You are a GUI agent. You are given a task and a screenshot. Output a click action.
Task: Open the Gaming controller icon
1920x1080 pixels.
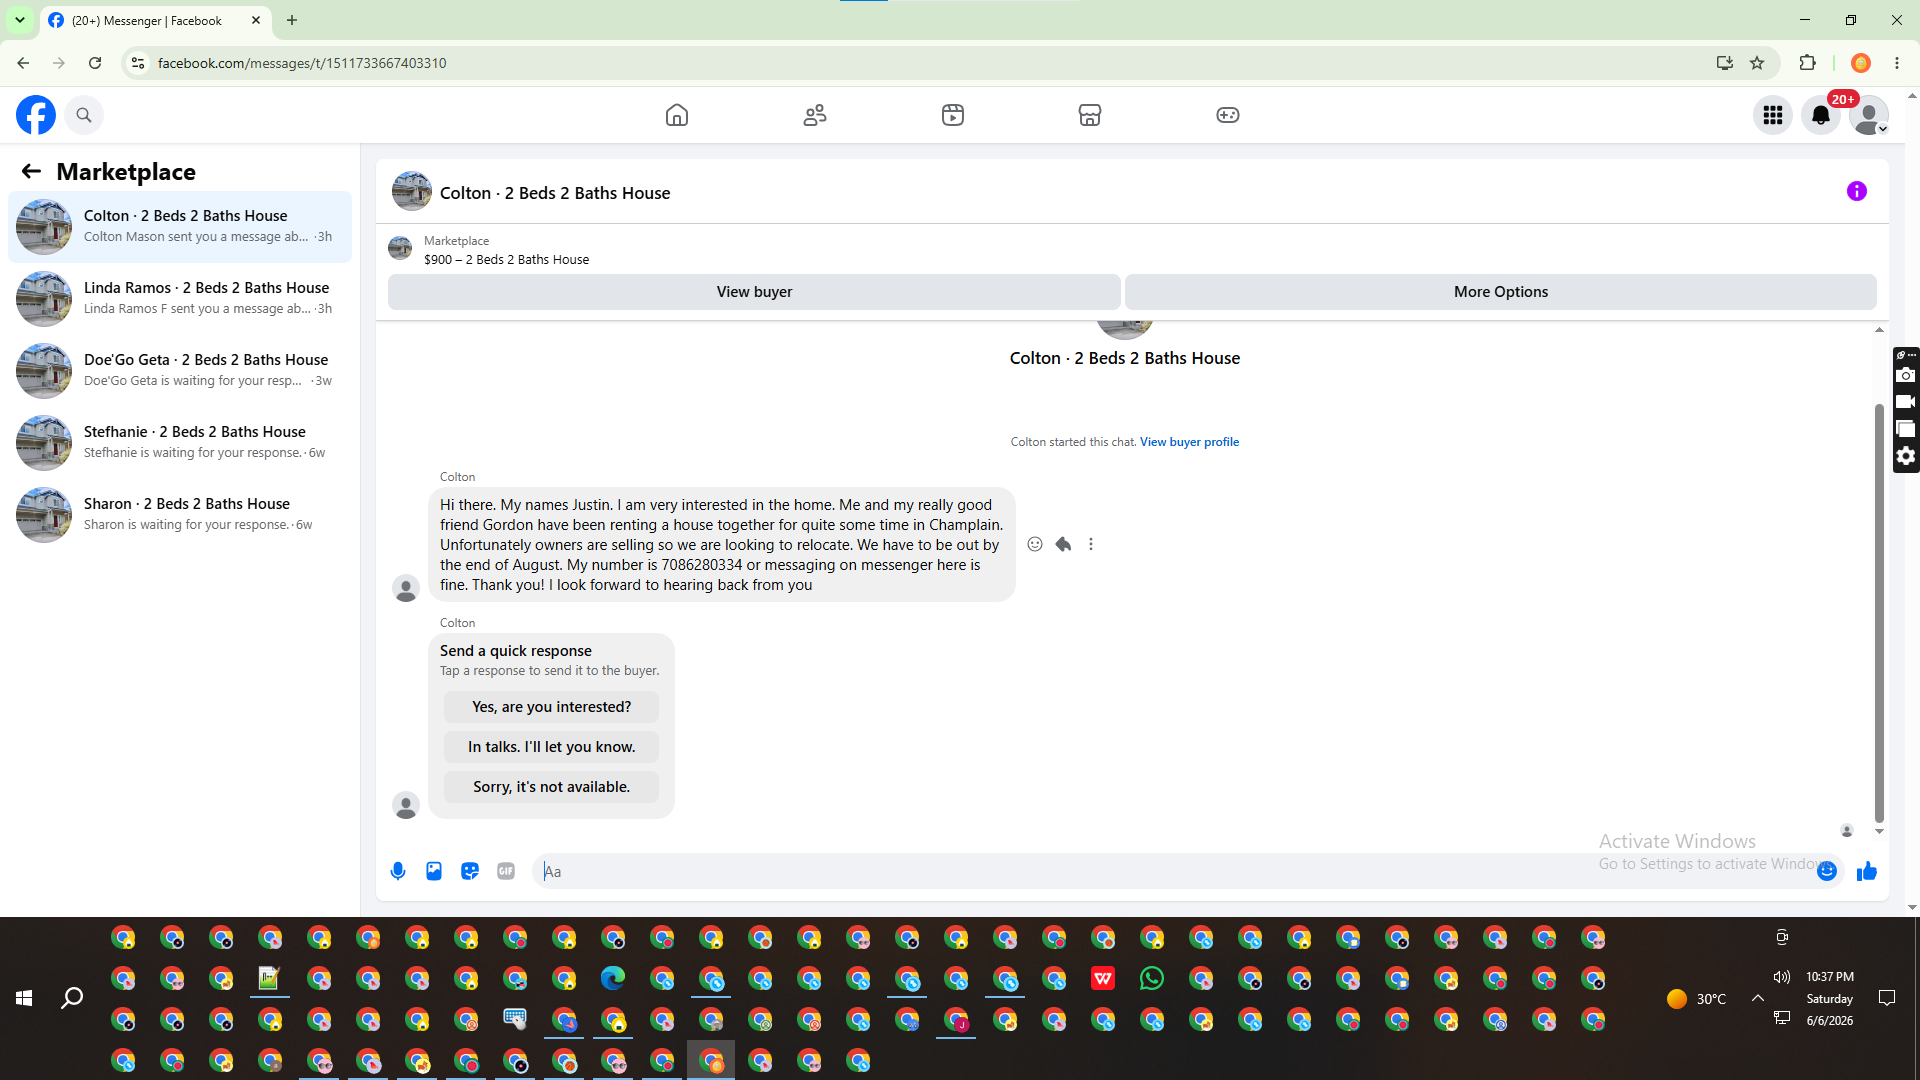tap(1228, 115)
